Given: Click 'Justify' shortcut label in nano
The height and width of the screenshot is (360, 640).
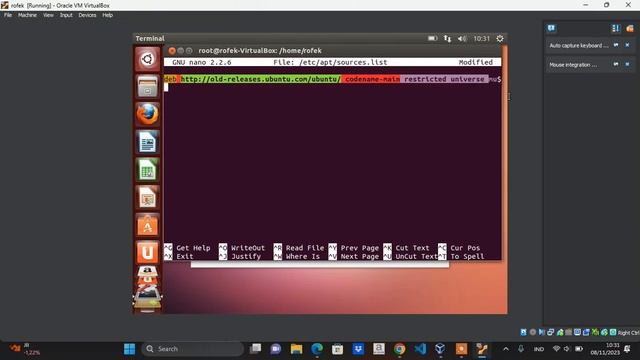Looking at the screenshot, I should 246,256.
